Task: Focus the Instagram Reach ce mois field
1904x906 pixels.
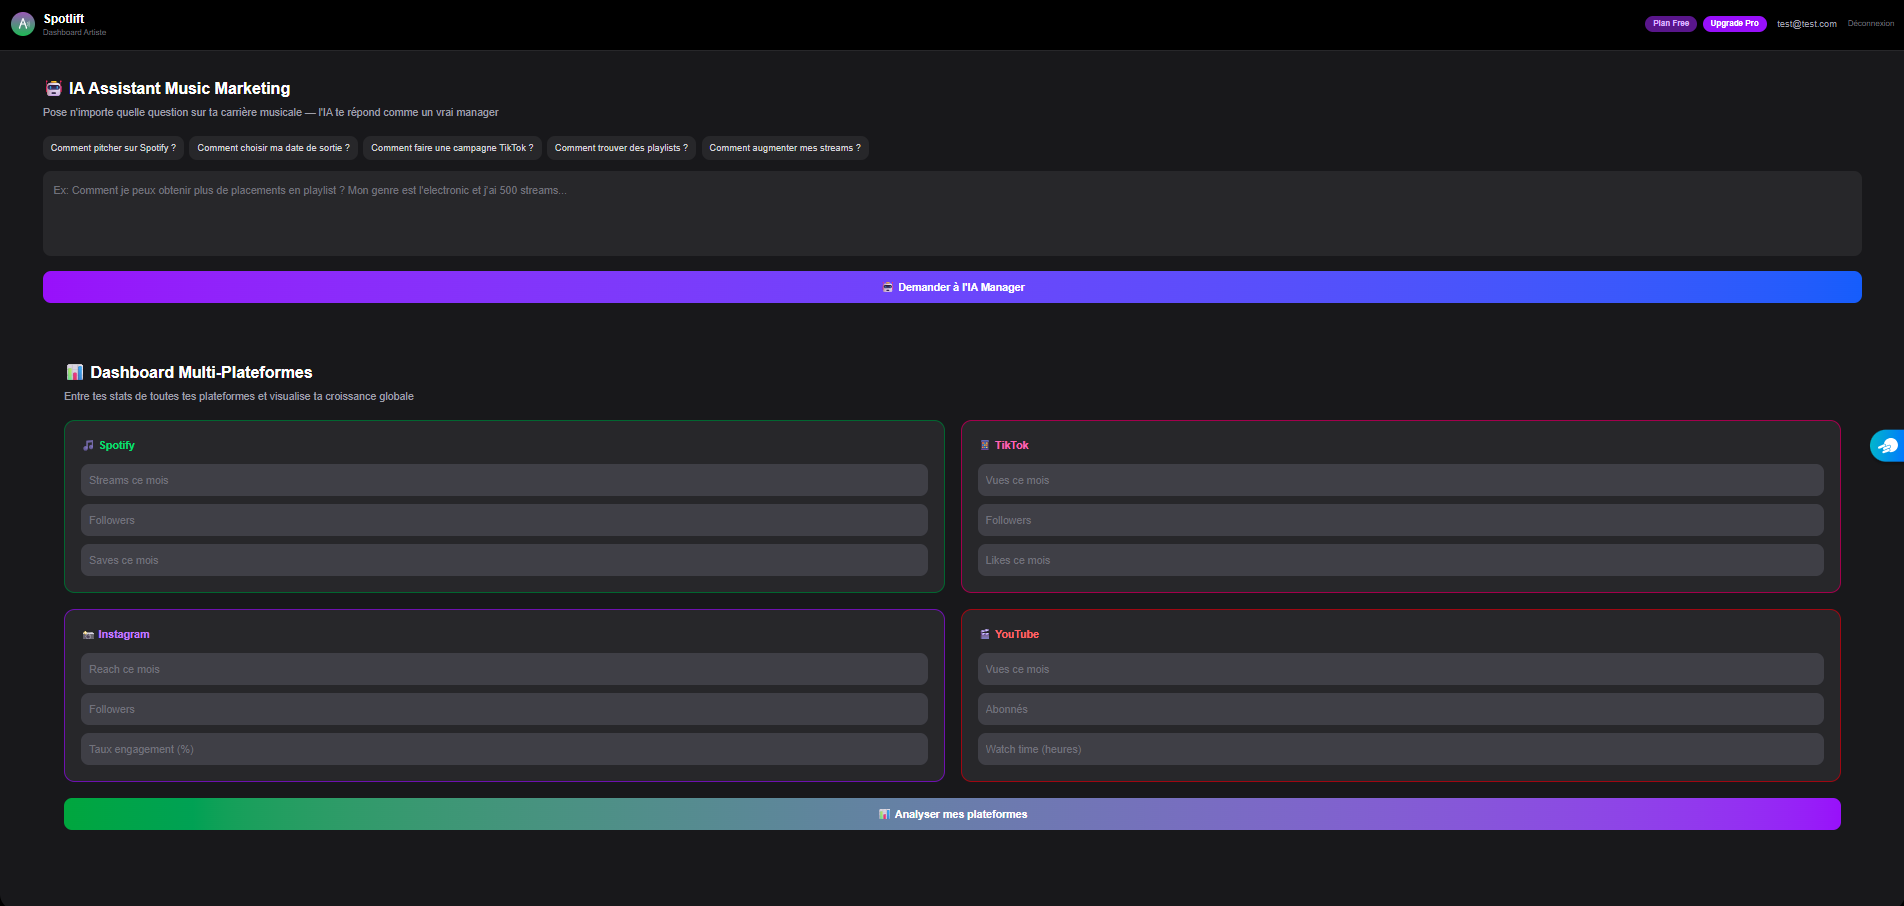Action: 504,669
